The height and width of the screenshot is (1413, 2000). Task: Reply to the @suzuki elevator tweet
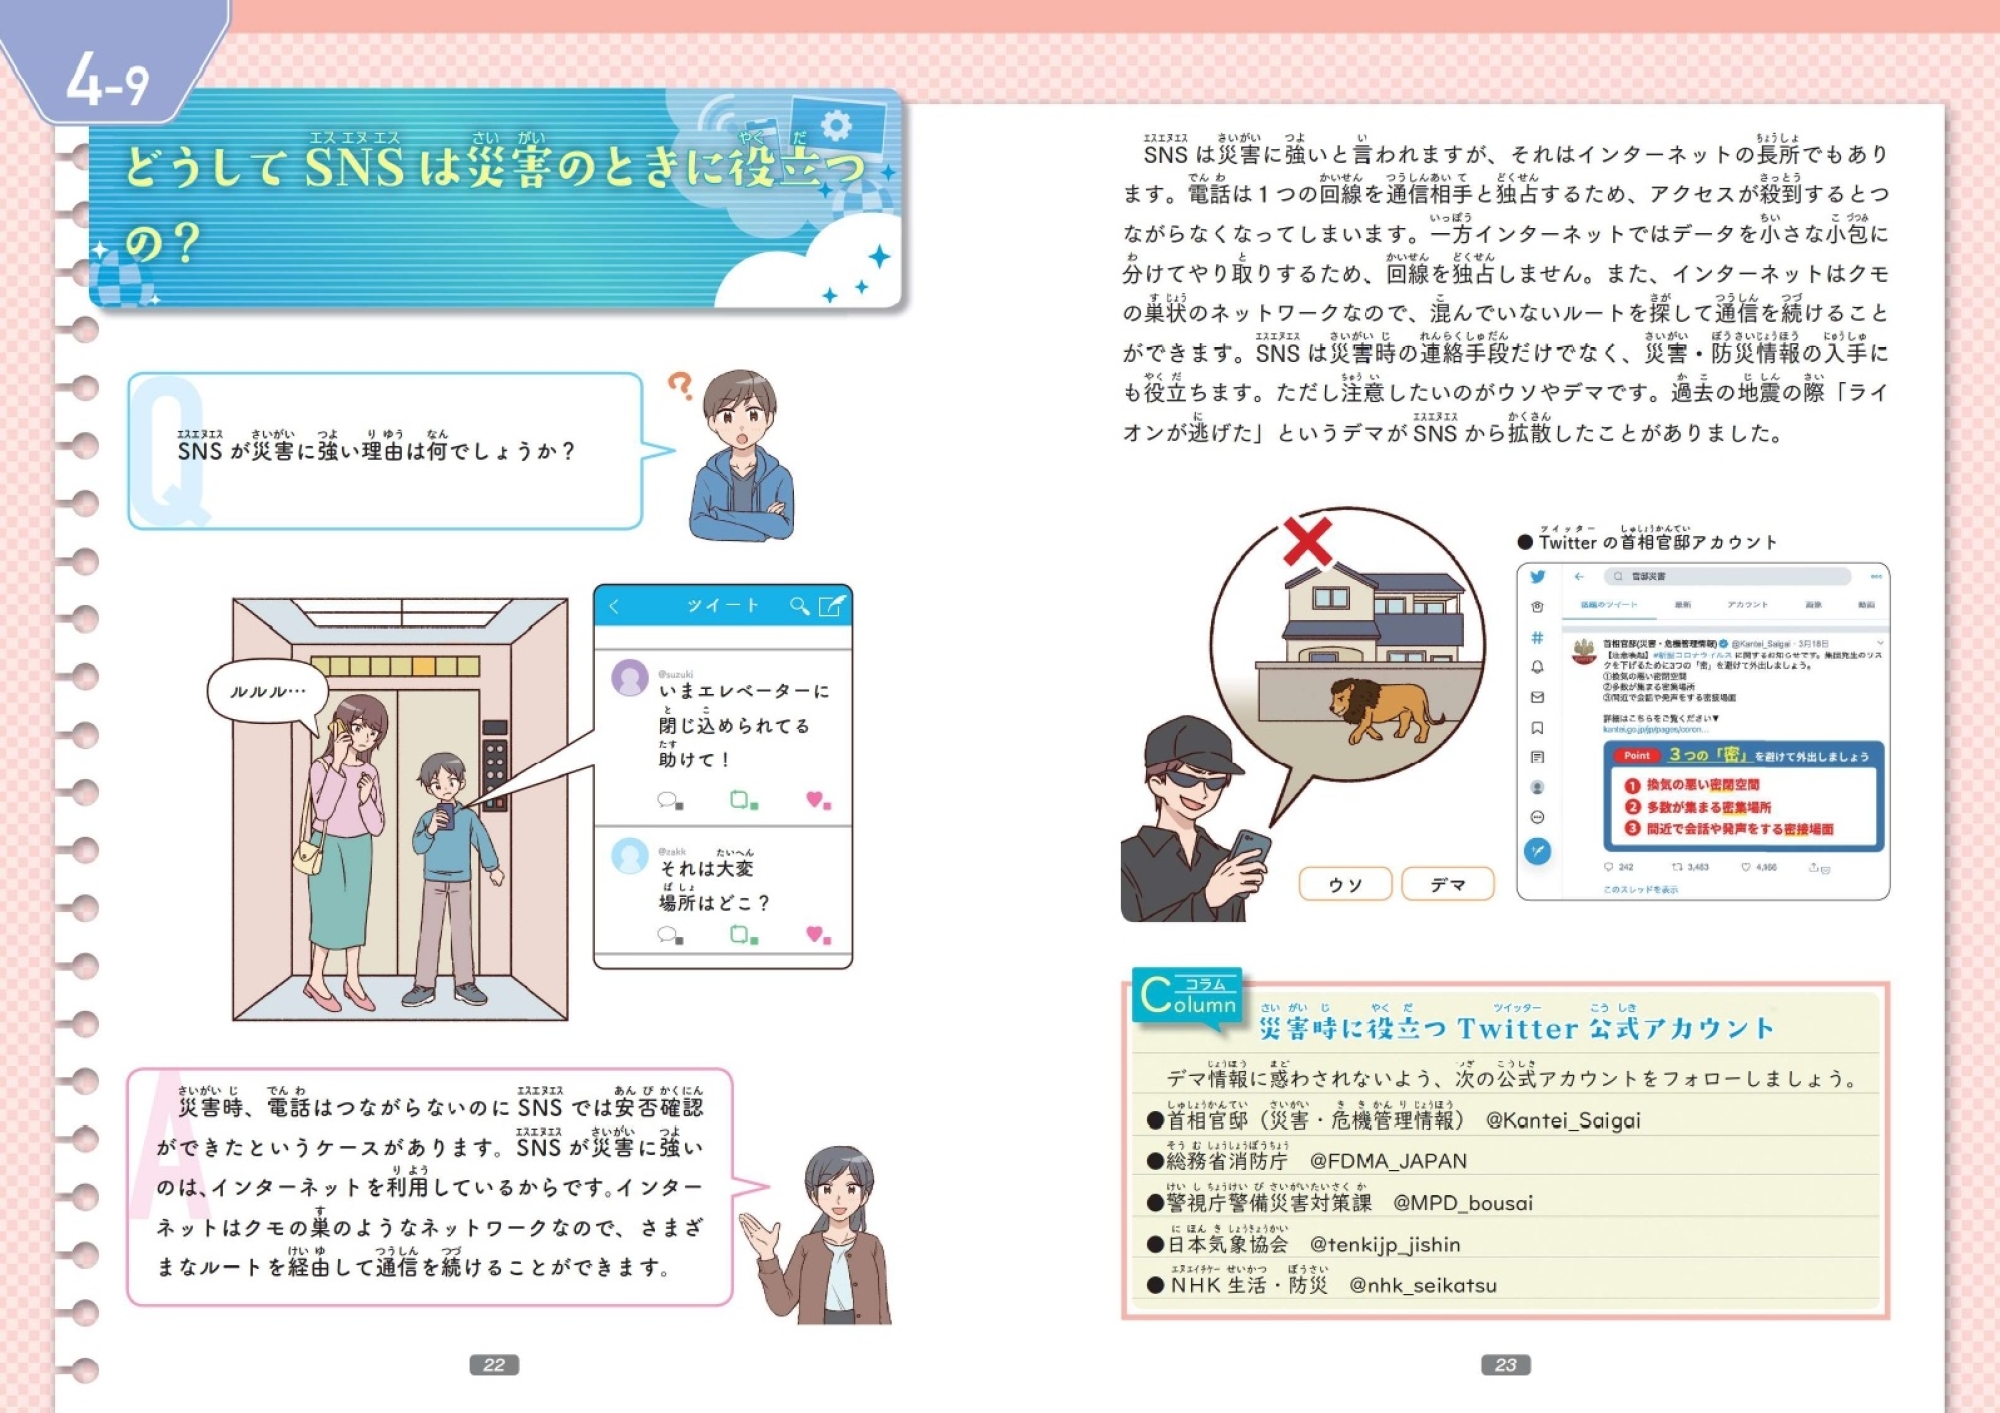pos(669,800)
